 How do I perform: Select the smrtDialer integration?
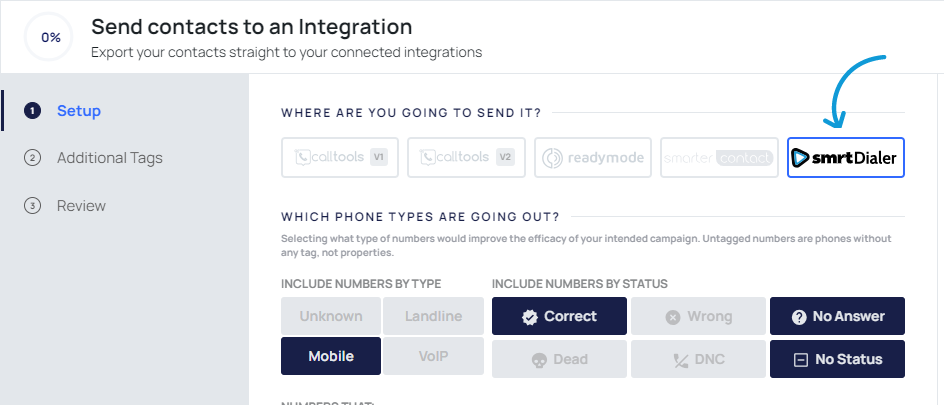(x=845, y=158)
